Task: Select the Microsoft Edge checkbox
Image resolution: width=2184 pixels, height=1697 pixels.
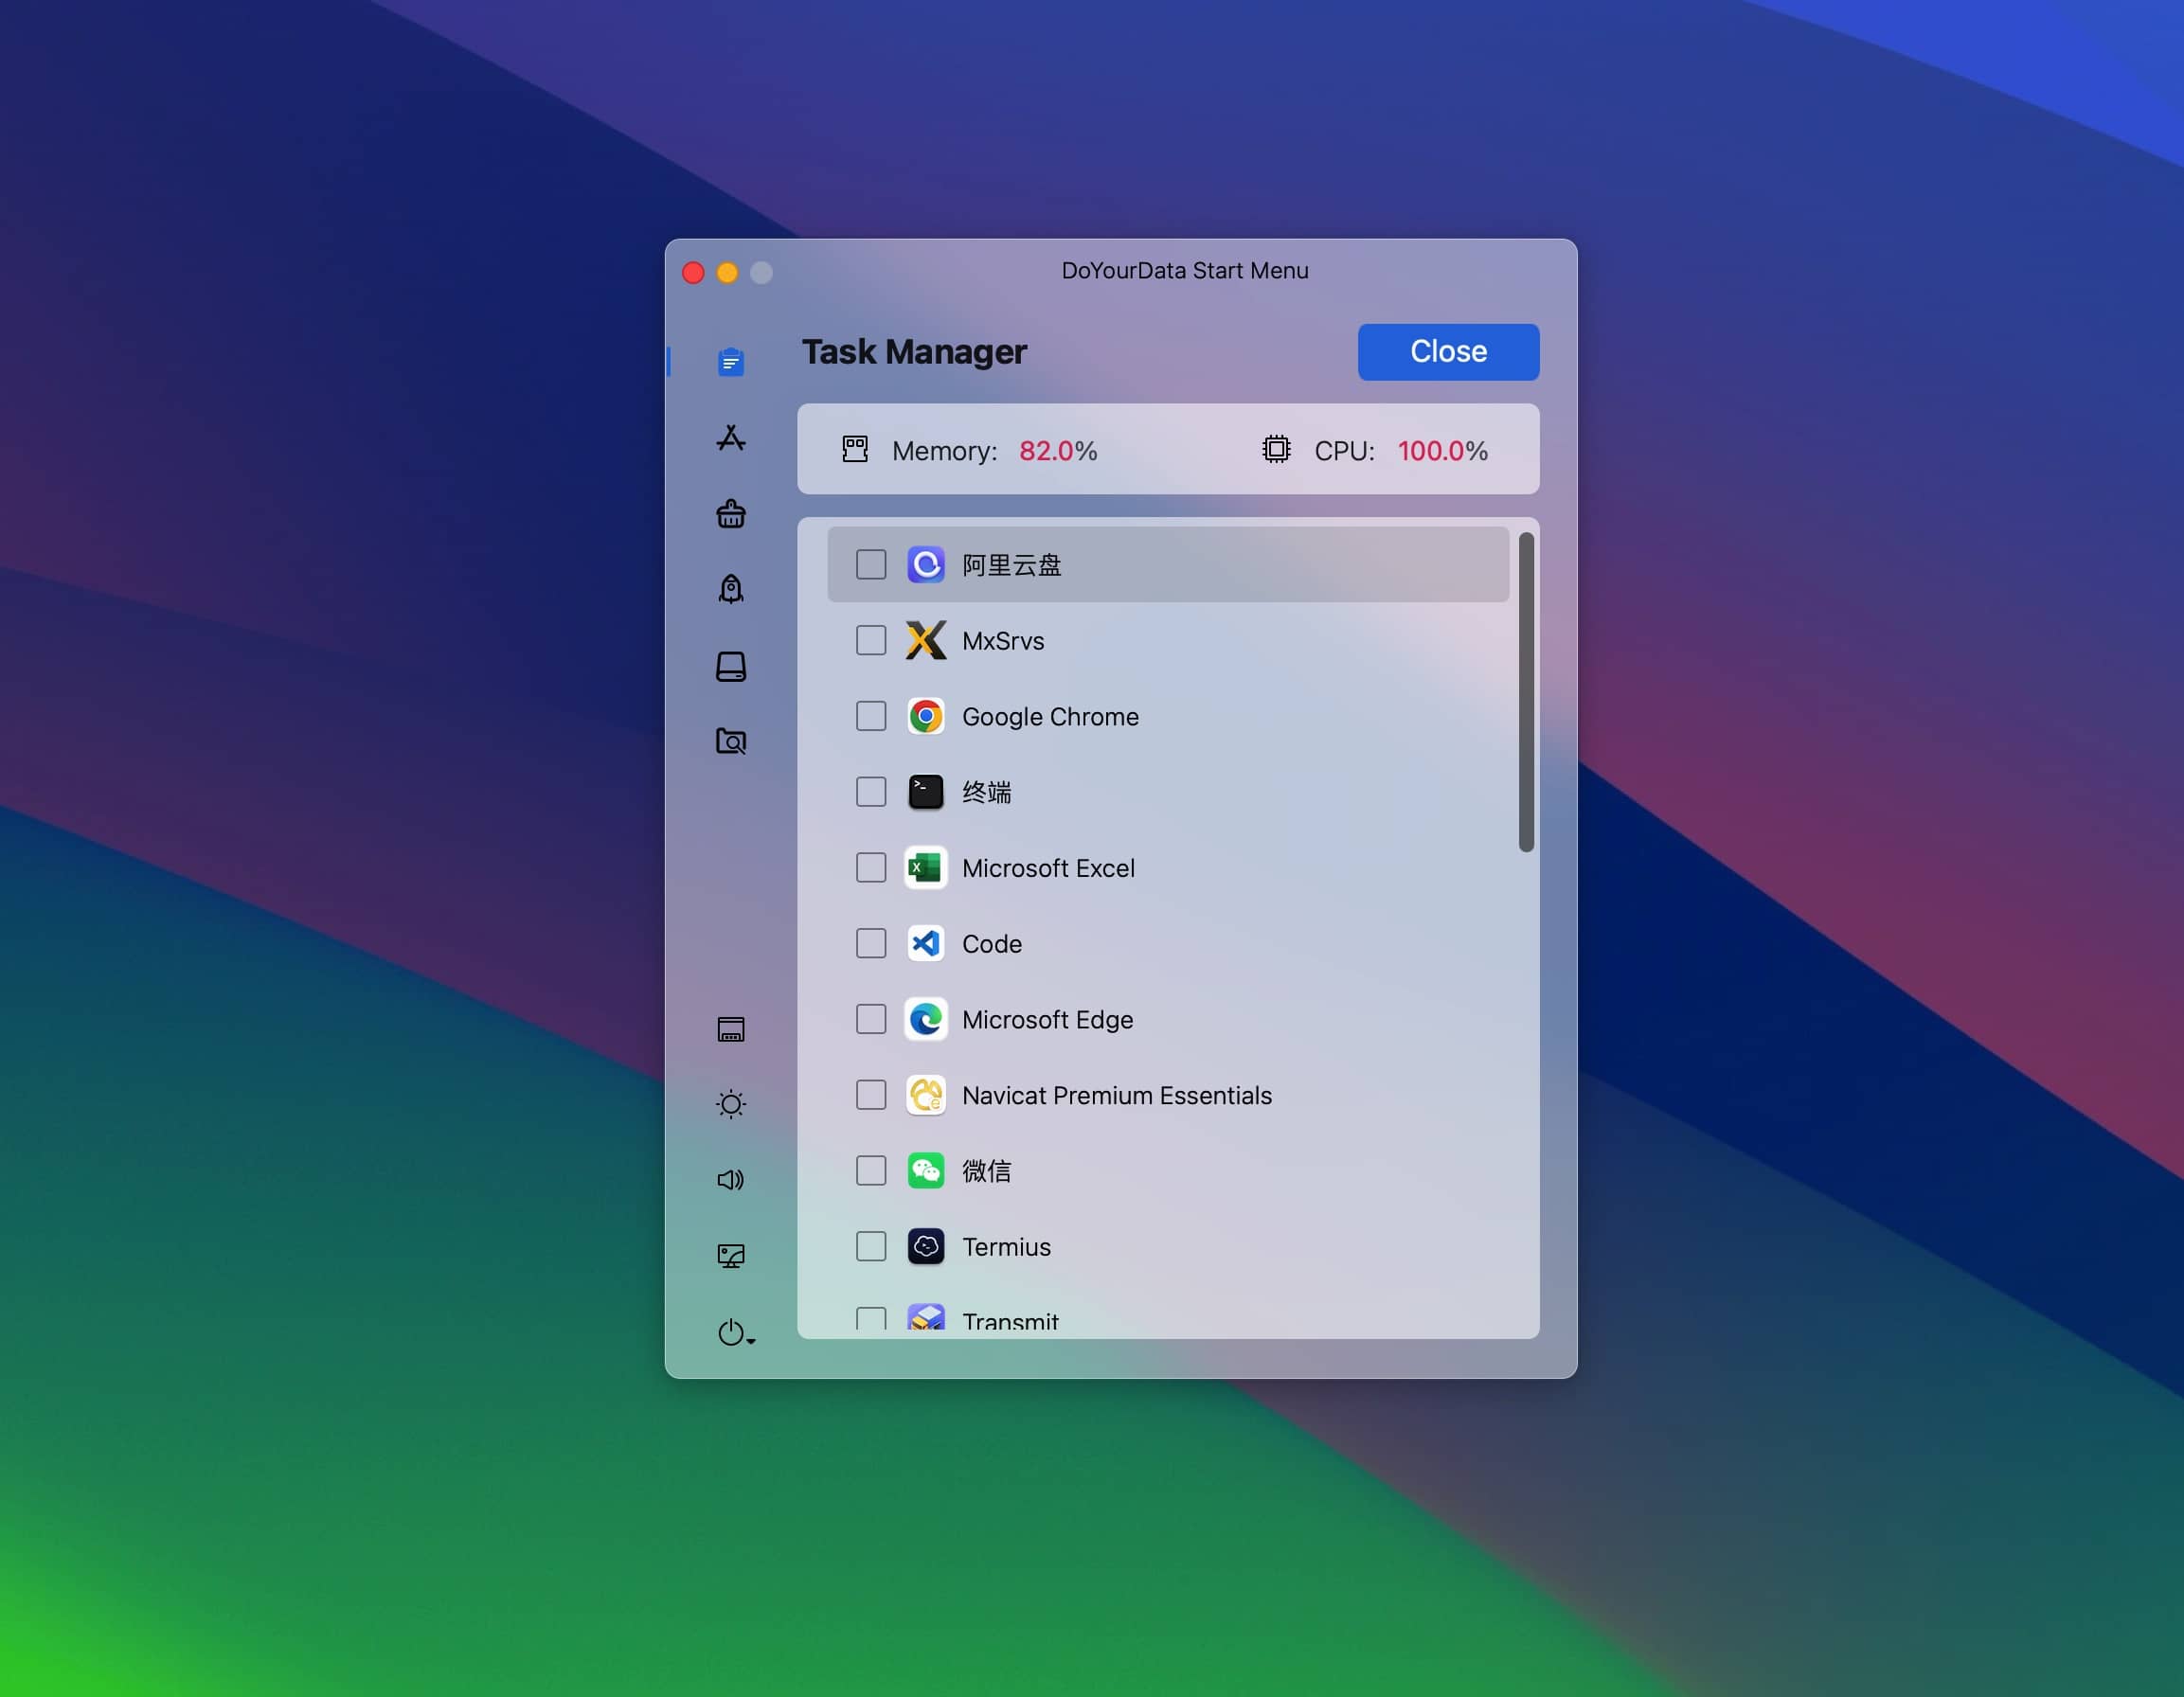Action: 871,1019
